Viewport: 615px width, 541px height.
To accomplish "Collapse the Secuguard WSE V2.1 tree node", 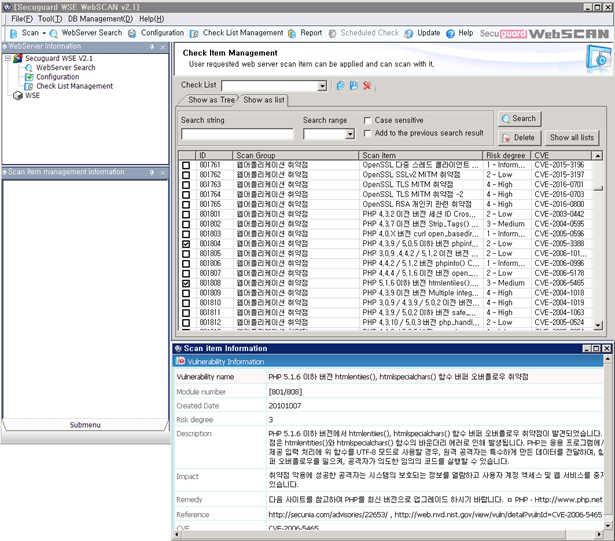I will [x=7, y=58].
